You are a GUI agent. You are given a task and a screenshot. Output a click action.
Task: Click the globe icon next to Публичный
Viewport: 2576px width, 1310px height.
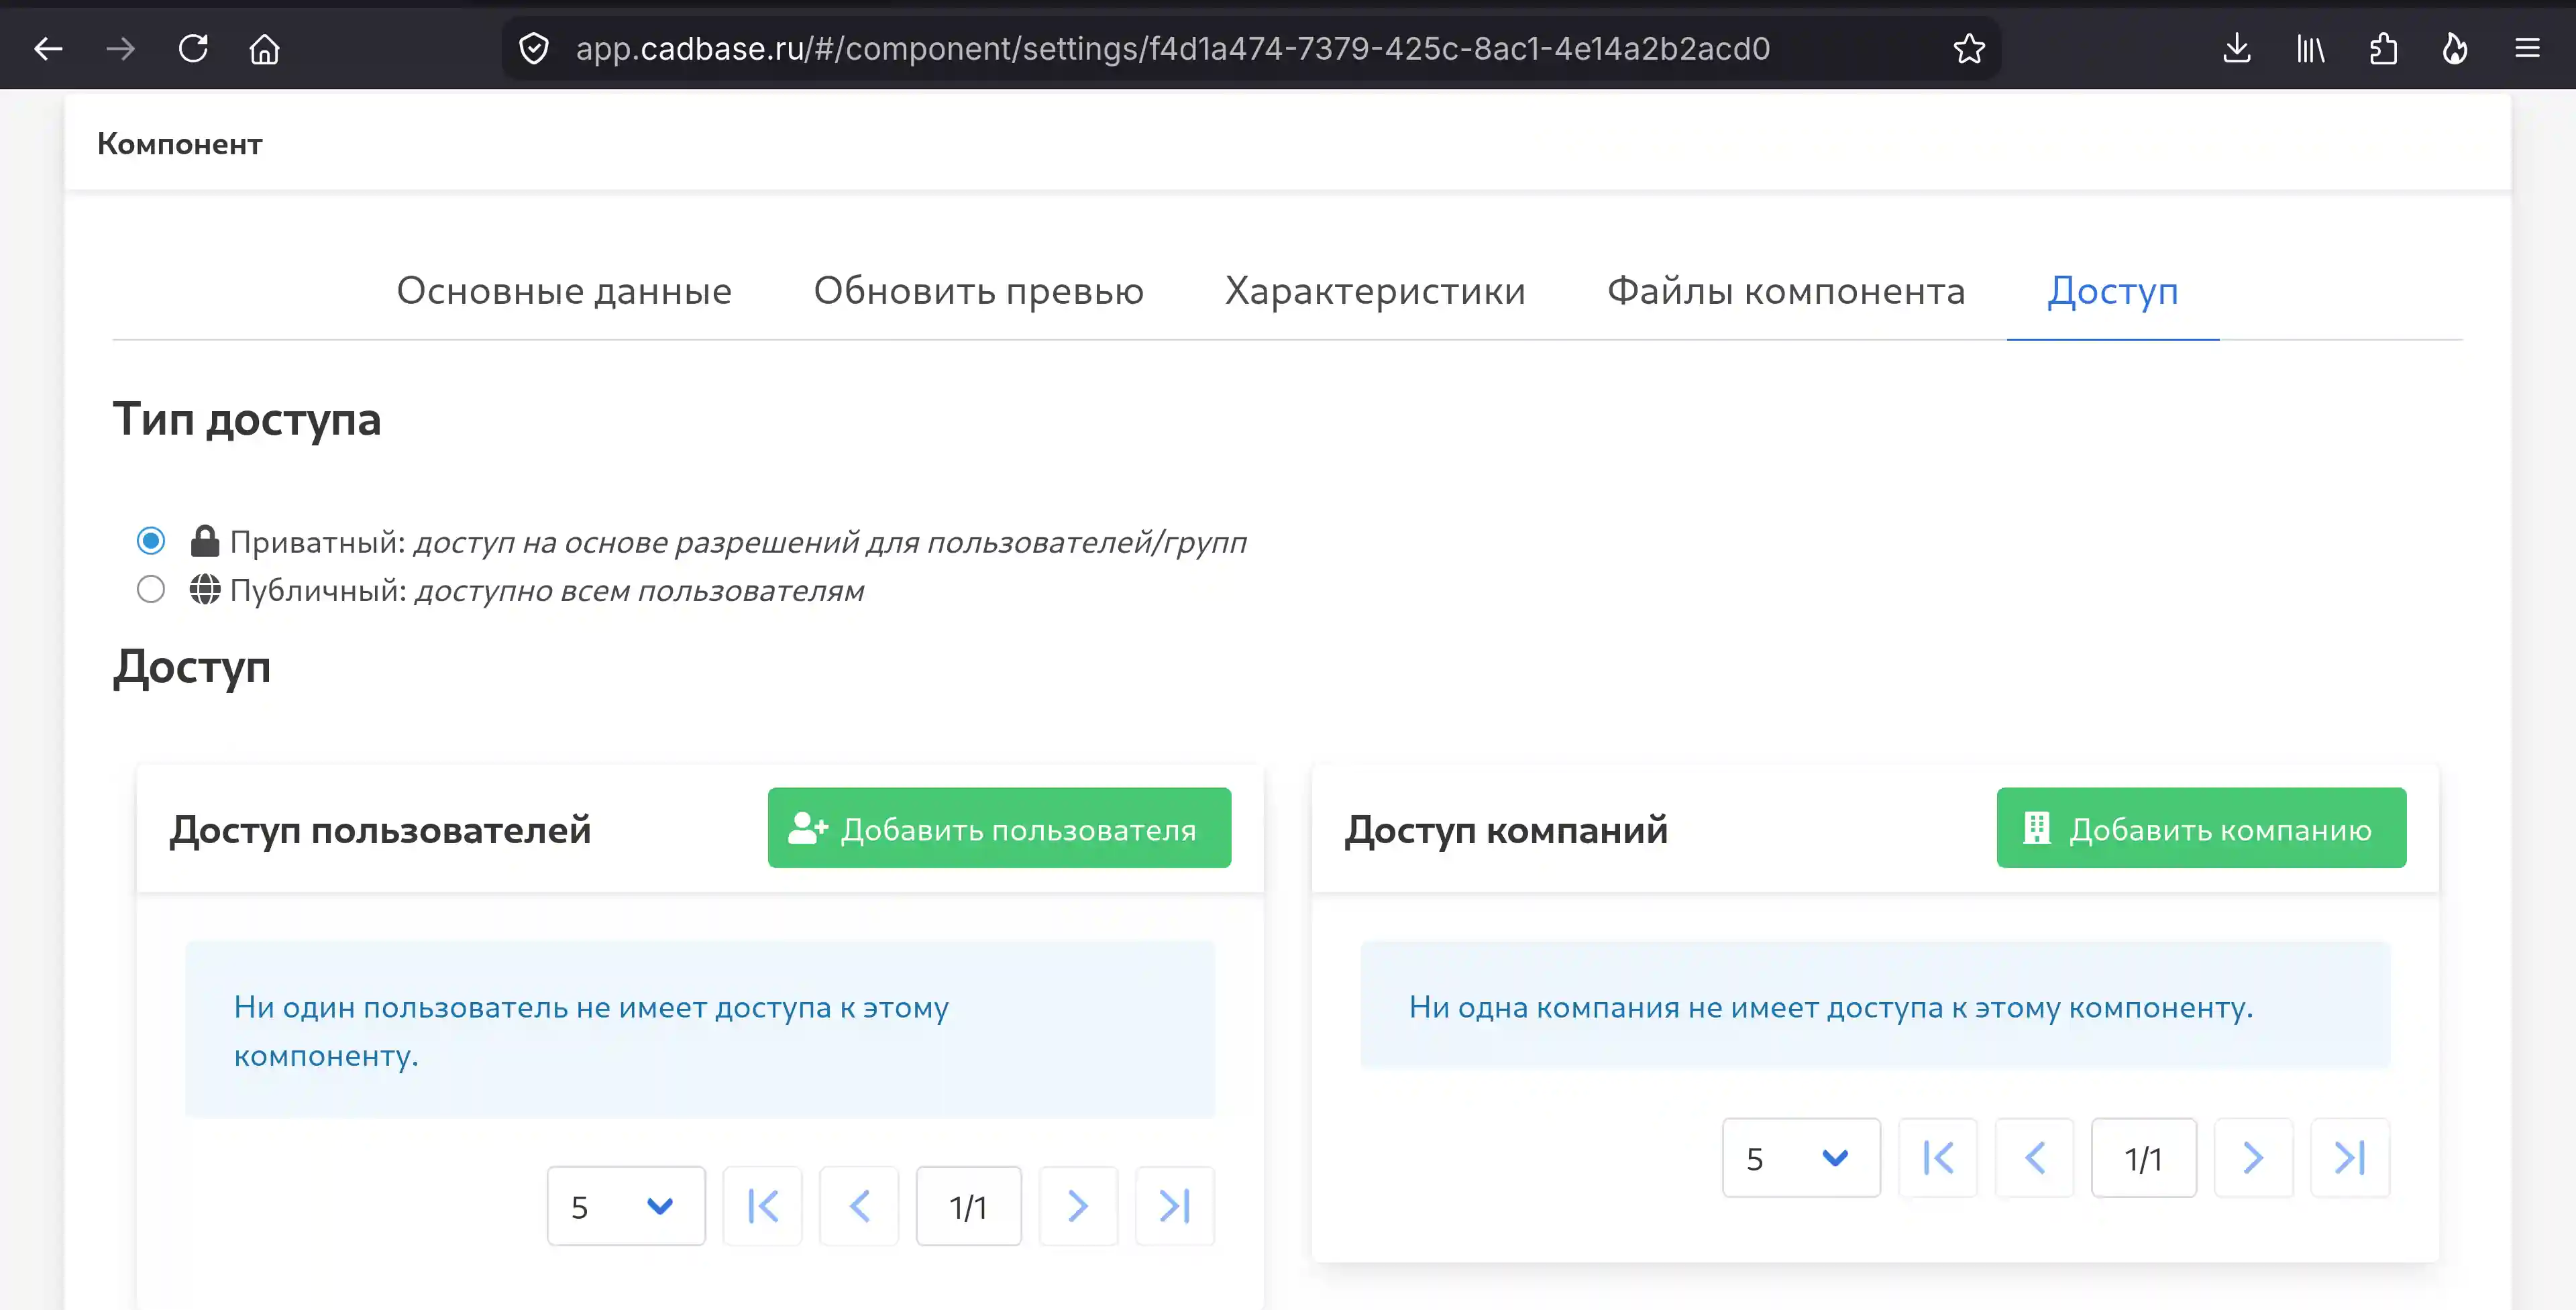[205, 590]
